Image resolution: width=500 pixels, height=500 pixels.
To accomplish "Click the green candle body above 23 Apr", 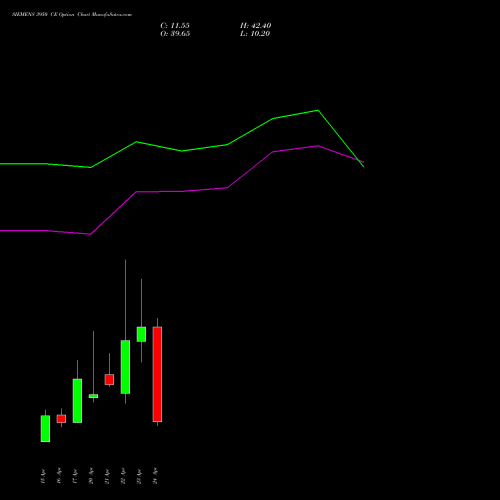I will tap(141, 334).
